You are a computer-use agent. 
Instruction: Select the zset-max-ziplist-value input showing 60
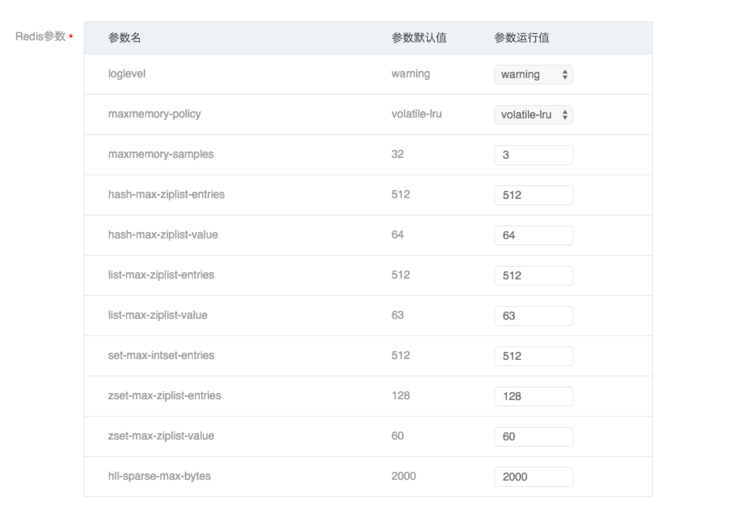click(533, 437)
